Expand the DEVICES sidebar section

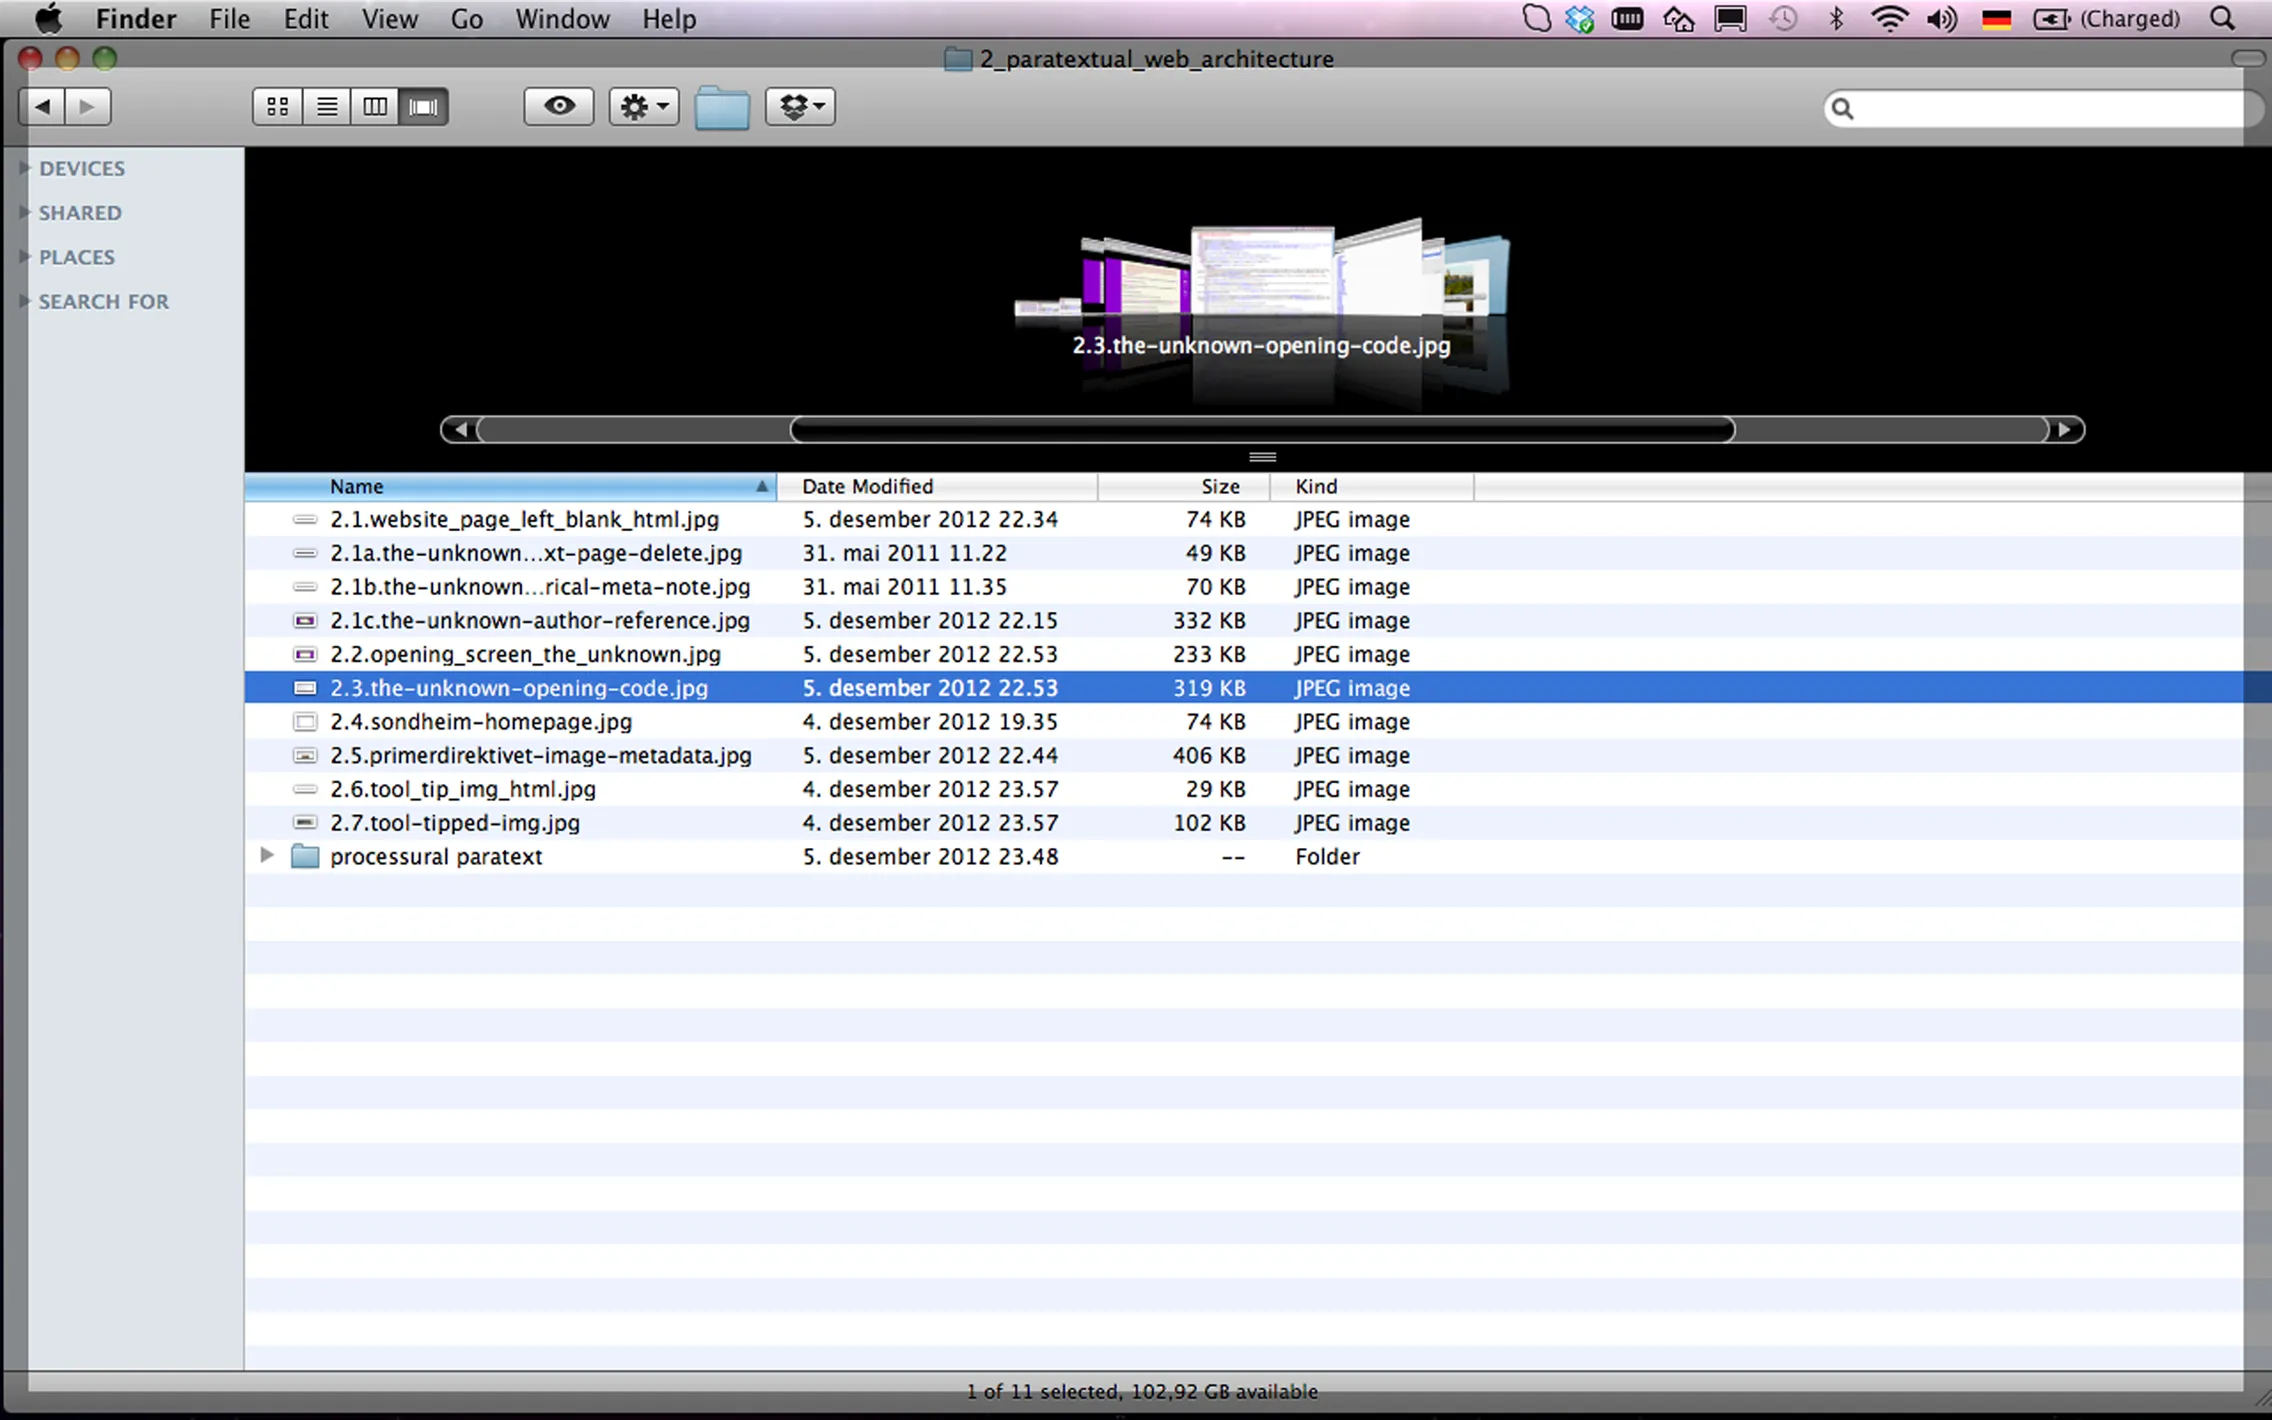25,168
